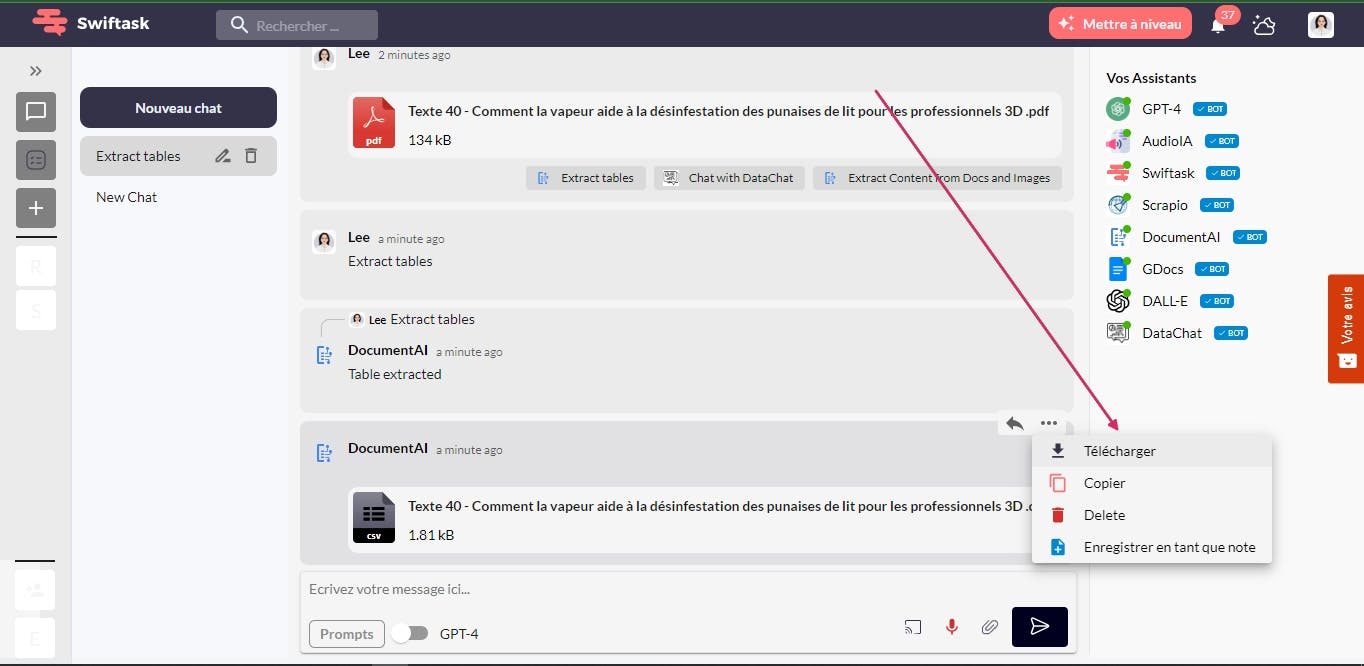Viewport: 1364px width, 666px height.
Task: Open the Votre avis feedback tab
Action: (x=1346, y=329)
